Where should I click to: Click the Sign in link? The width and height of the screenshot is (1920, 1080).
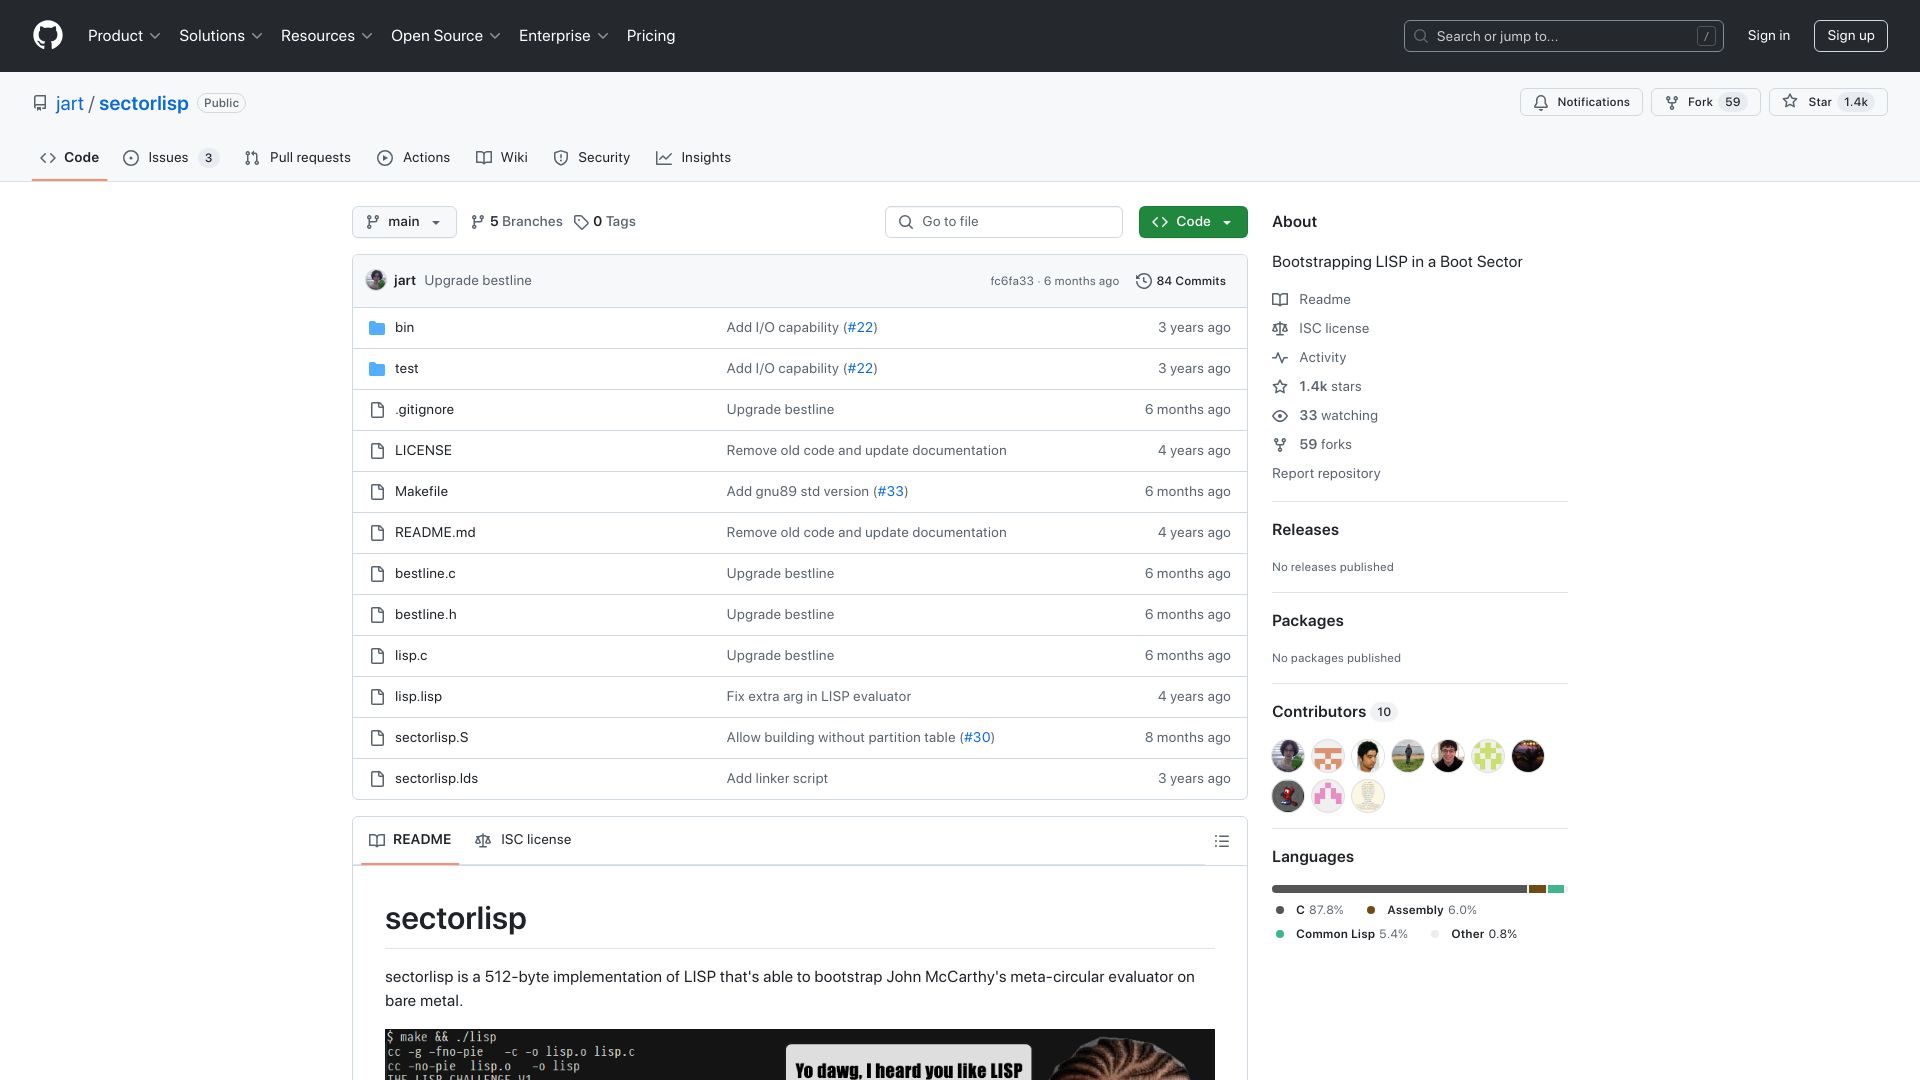coord(1768,36)
